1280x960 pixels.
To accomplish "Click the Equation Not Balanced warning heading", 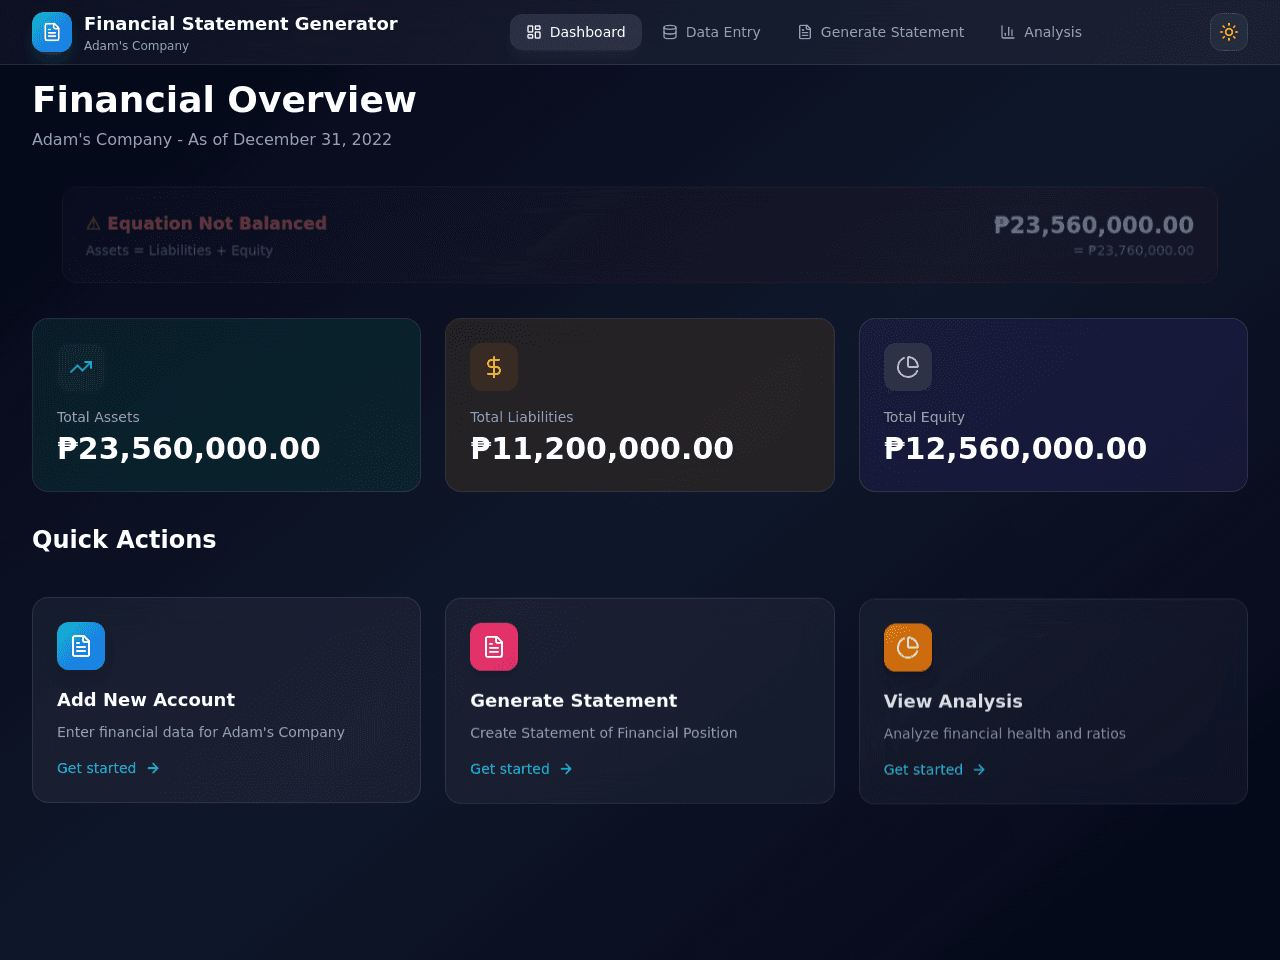I will click(206, 224).
